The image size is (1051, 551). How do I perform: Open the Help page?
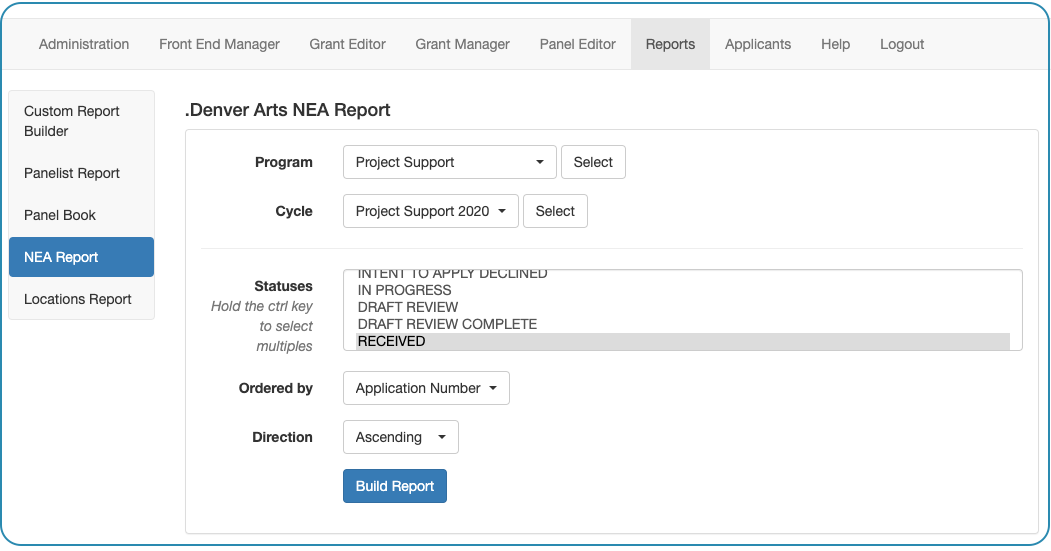tap(835, 44)
